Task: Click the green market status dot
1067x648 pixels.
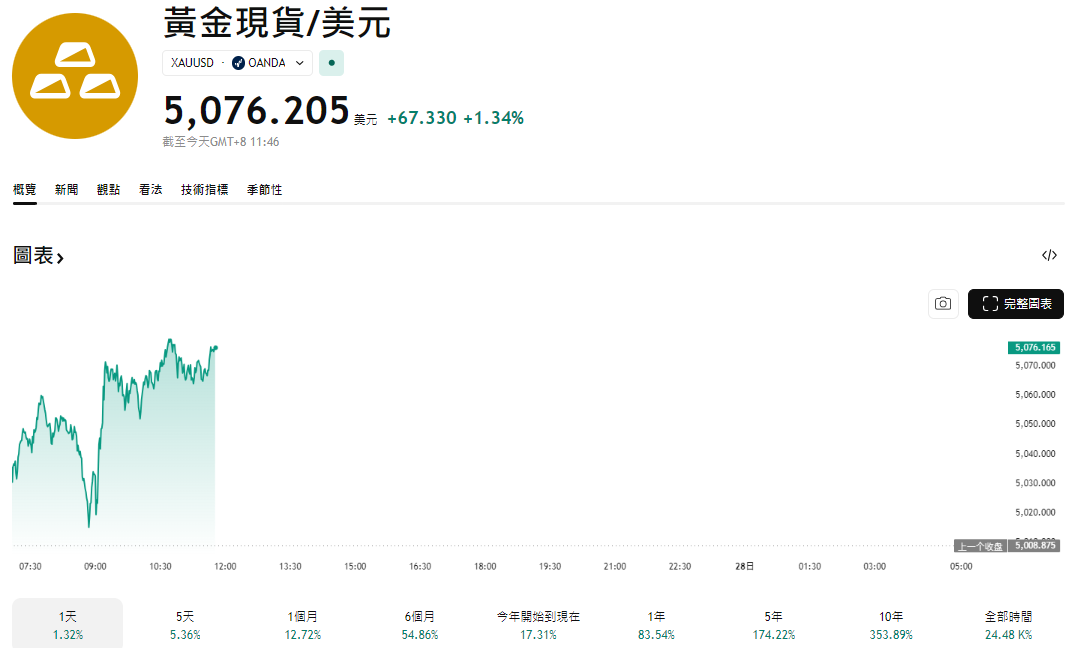Action: [x=331, y=63]
